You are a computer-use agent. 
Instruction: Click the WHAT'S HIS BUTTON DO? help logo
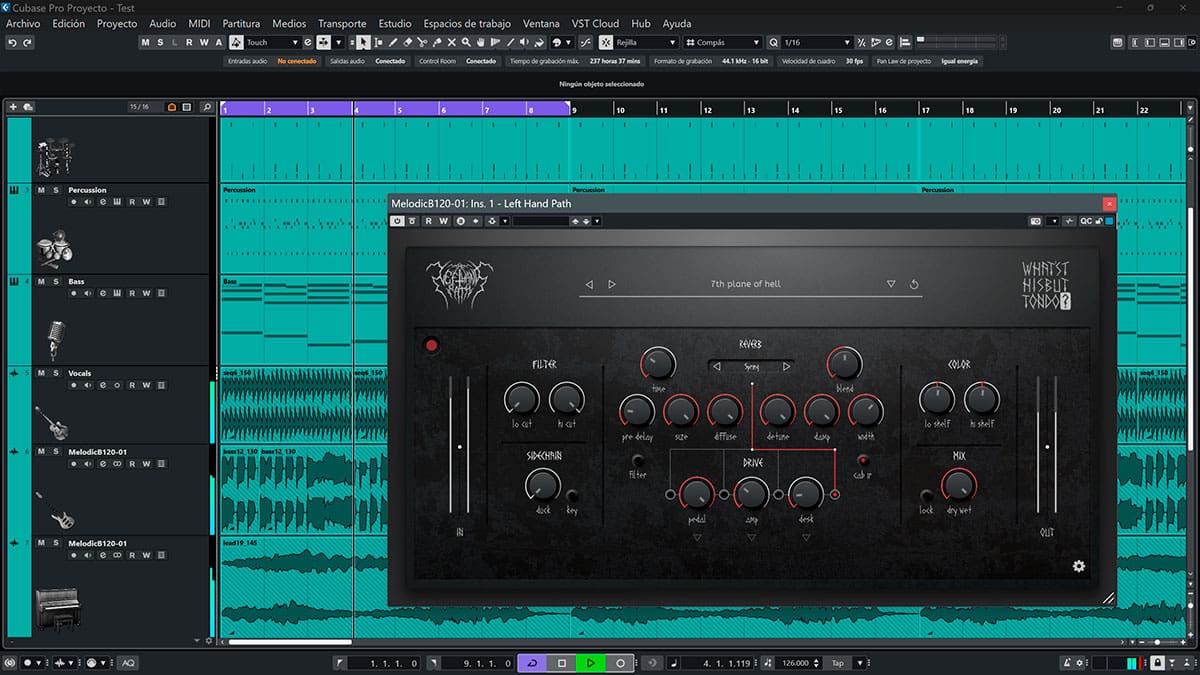pos(1046,285)
